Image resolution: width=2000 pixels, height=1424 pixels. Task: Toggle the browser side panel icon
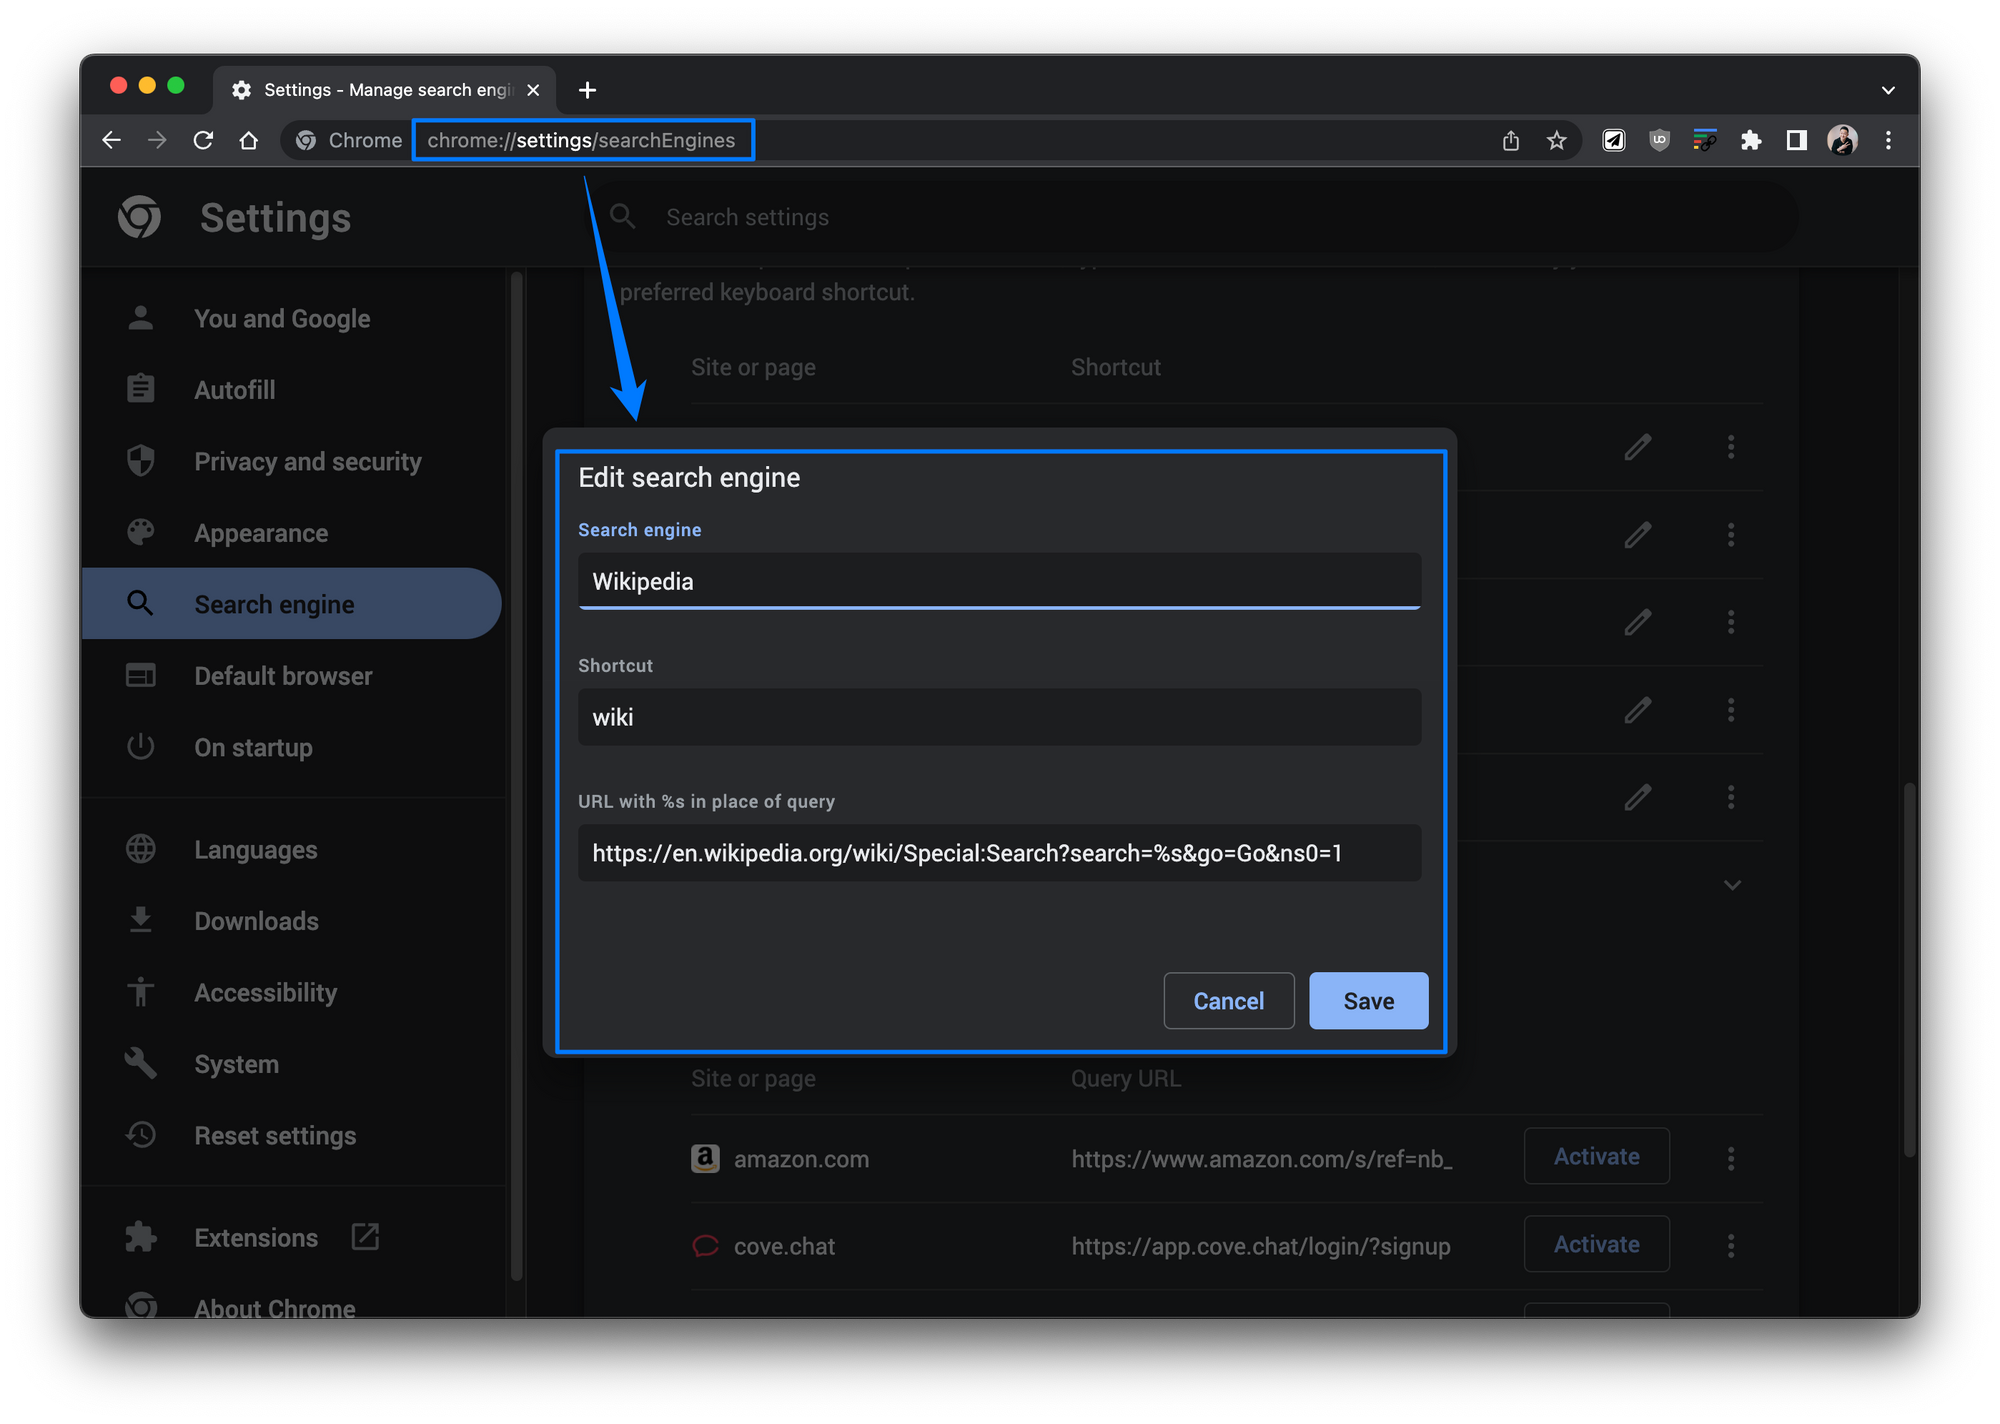(1796, 141)
